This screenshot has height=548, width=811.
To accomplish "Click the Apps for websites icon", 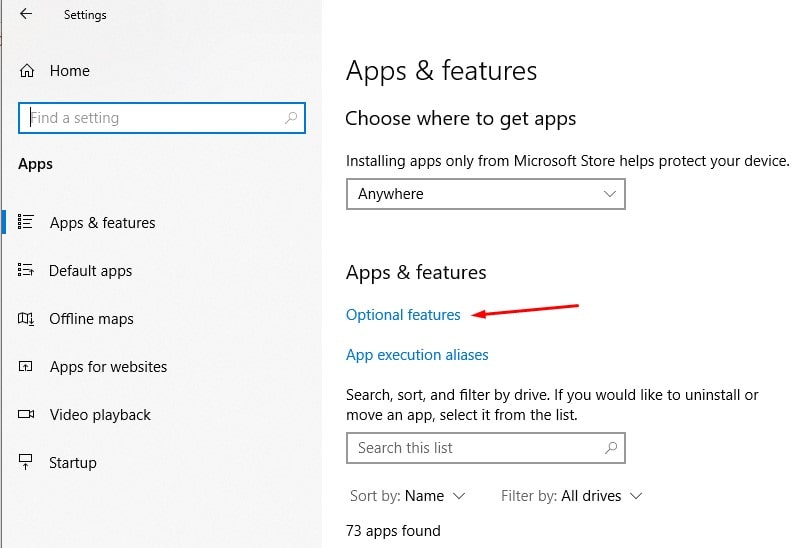I will point(27,367).
